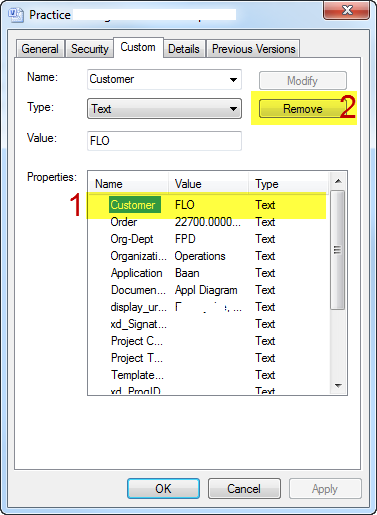Click the 22700.0000... value cell

[x=208, y=222]
